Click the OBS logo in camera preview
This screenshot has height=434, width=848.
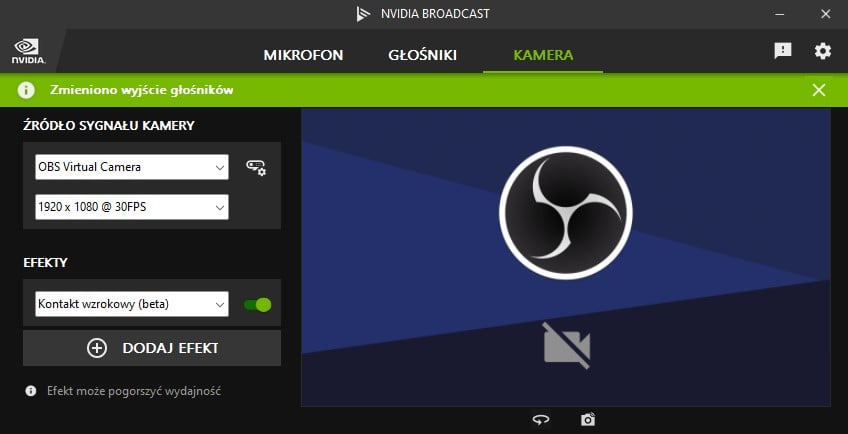(566, 213)
